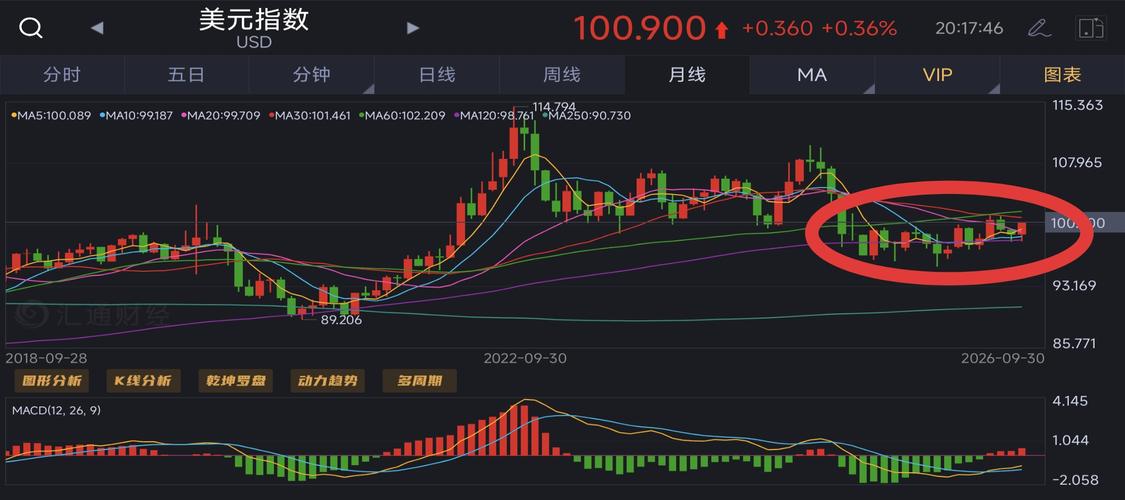Click the 107.965 price axis value
1125x500 pixels.
coord(1077,163)
